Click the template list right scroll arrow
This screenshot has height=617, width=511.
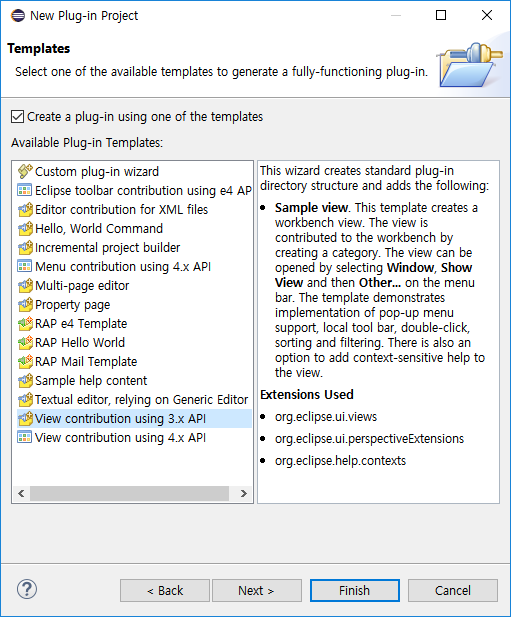click(x=244, y=493)
